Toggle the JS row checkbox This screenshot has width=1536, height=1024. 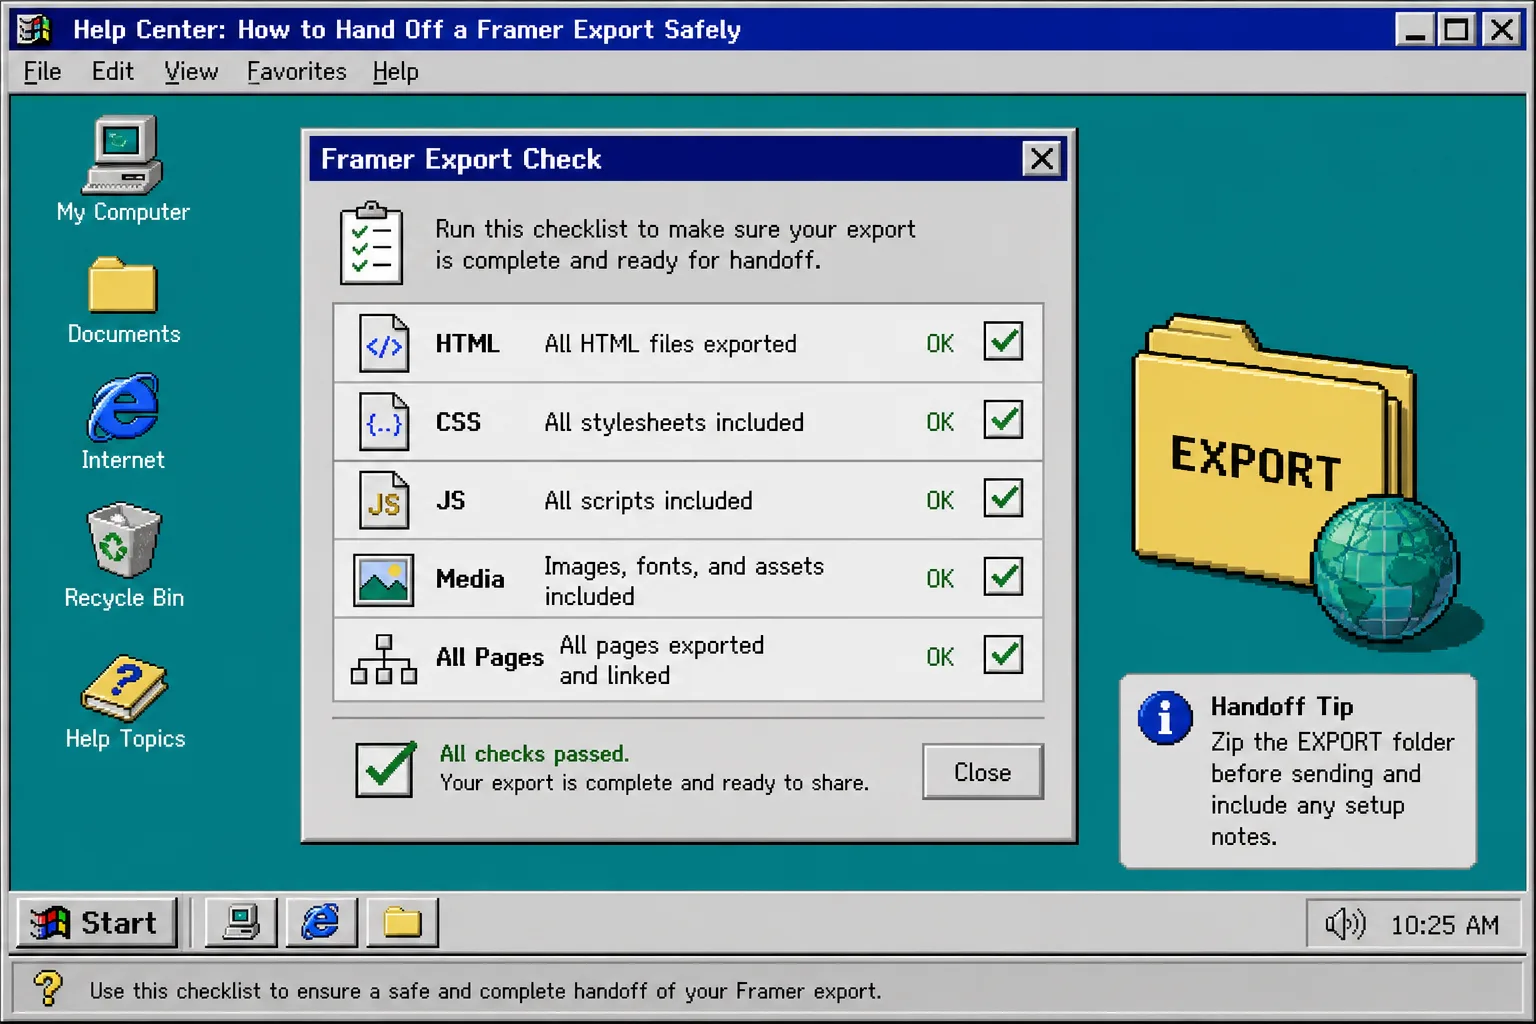pos(1003,497)
